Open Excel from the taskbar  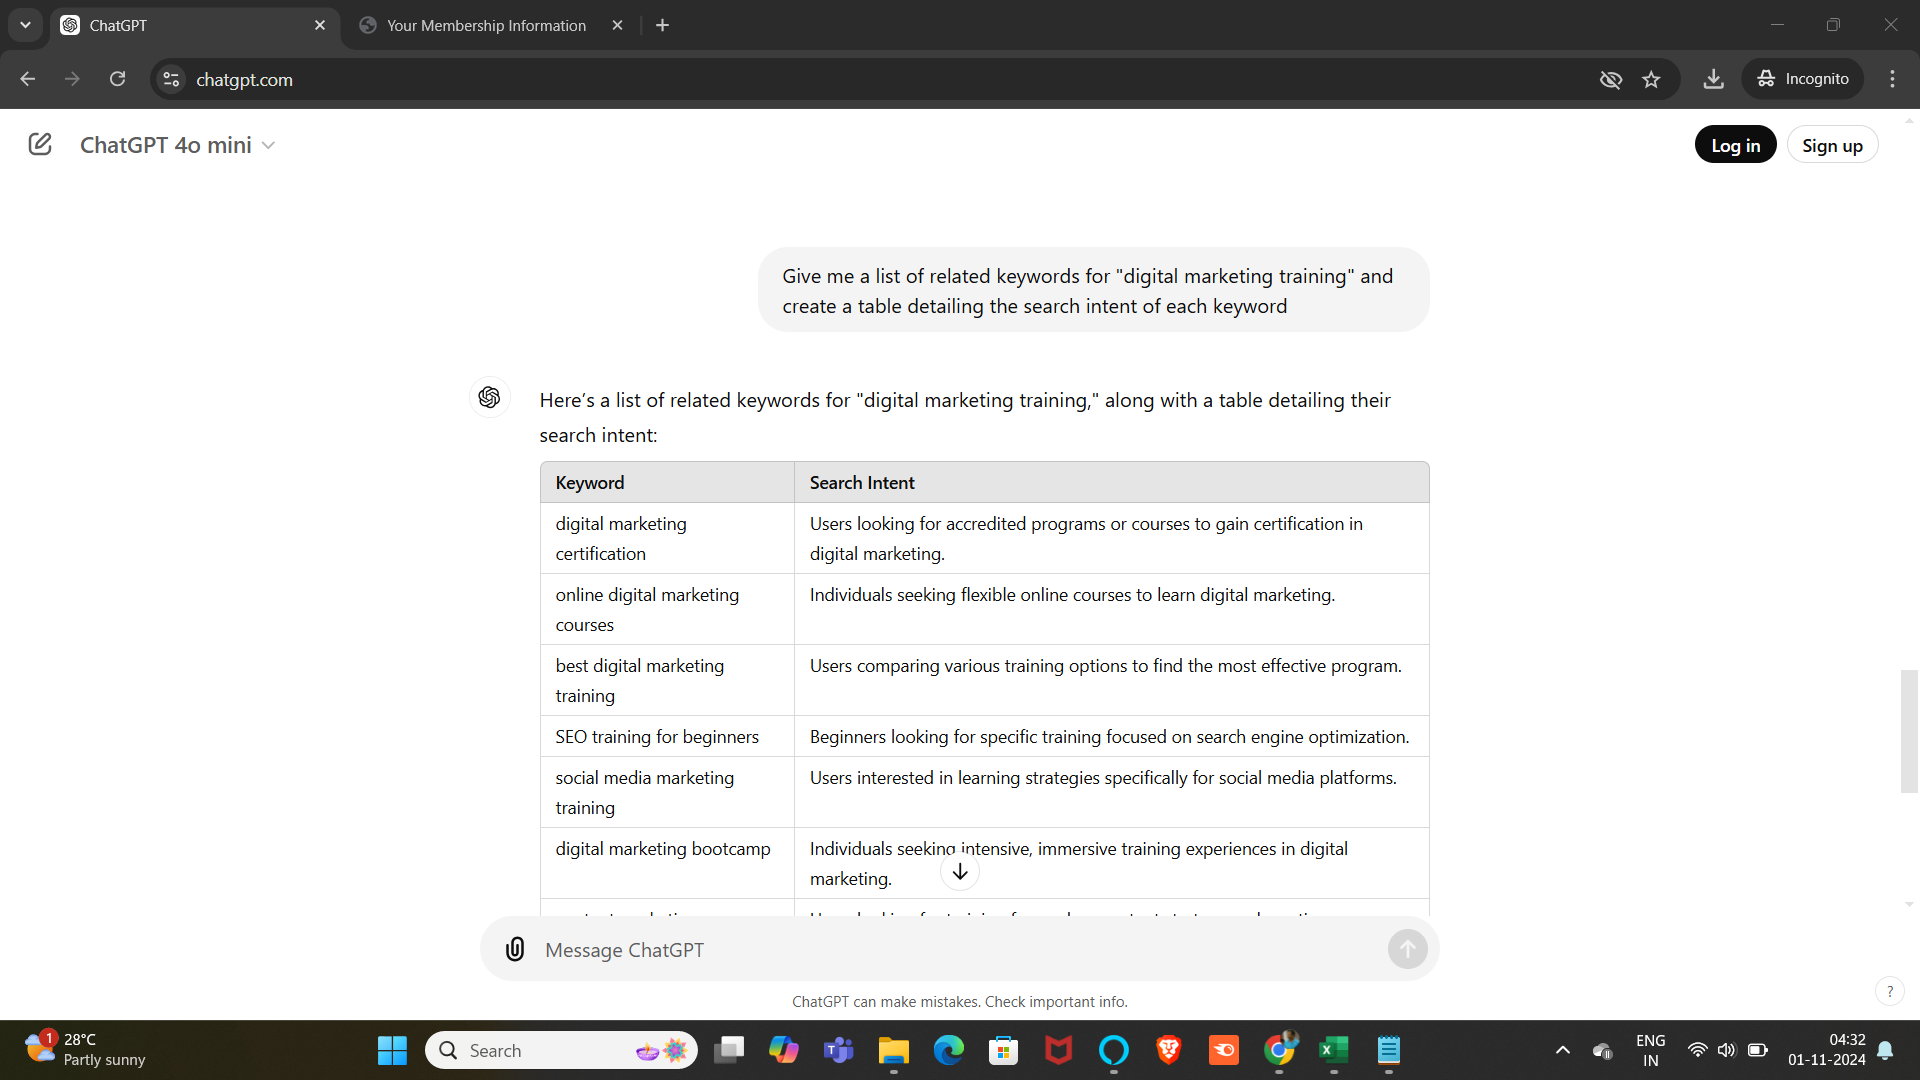point(1333,1050)
